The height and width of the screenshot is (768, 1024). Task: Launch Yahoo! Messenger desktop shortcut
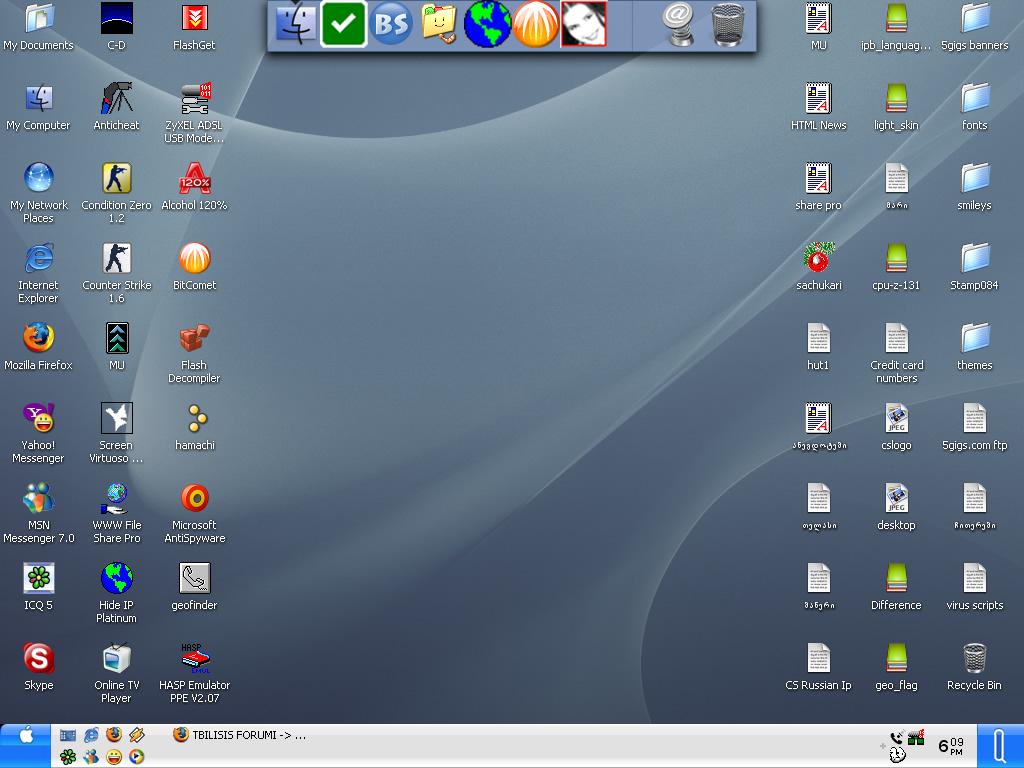[x=39, y=432]
